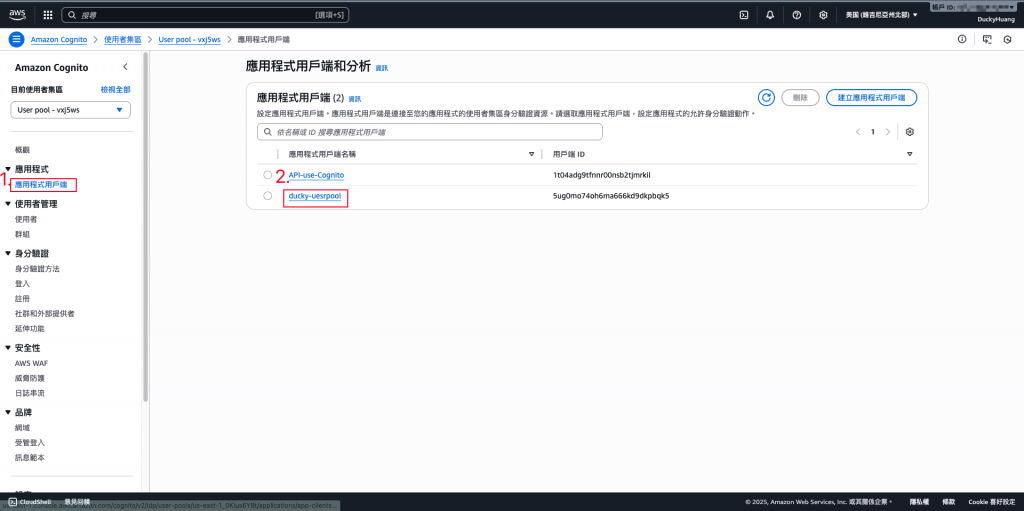Focus the AWS top search box

point(206,14)
